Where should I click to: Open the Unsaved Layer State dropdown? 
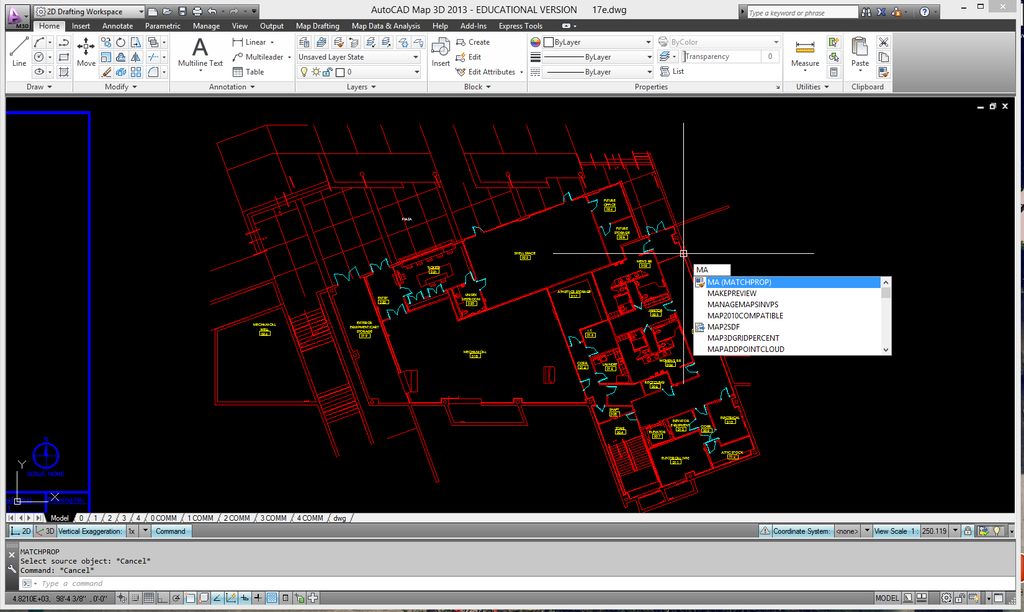click(x=358, y=57)
